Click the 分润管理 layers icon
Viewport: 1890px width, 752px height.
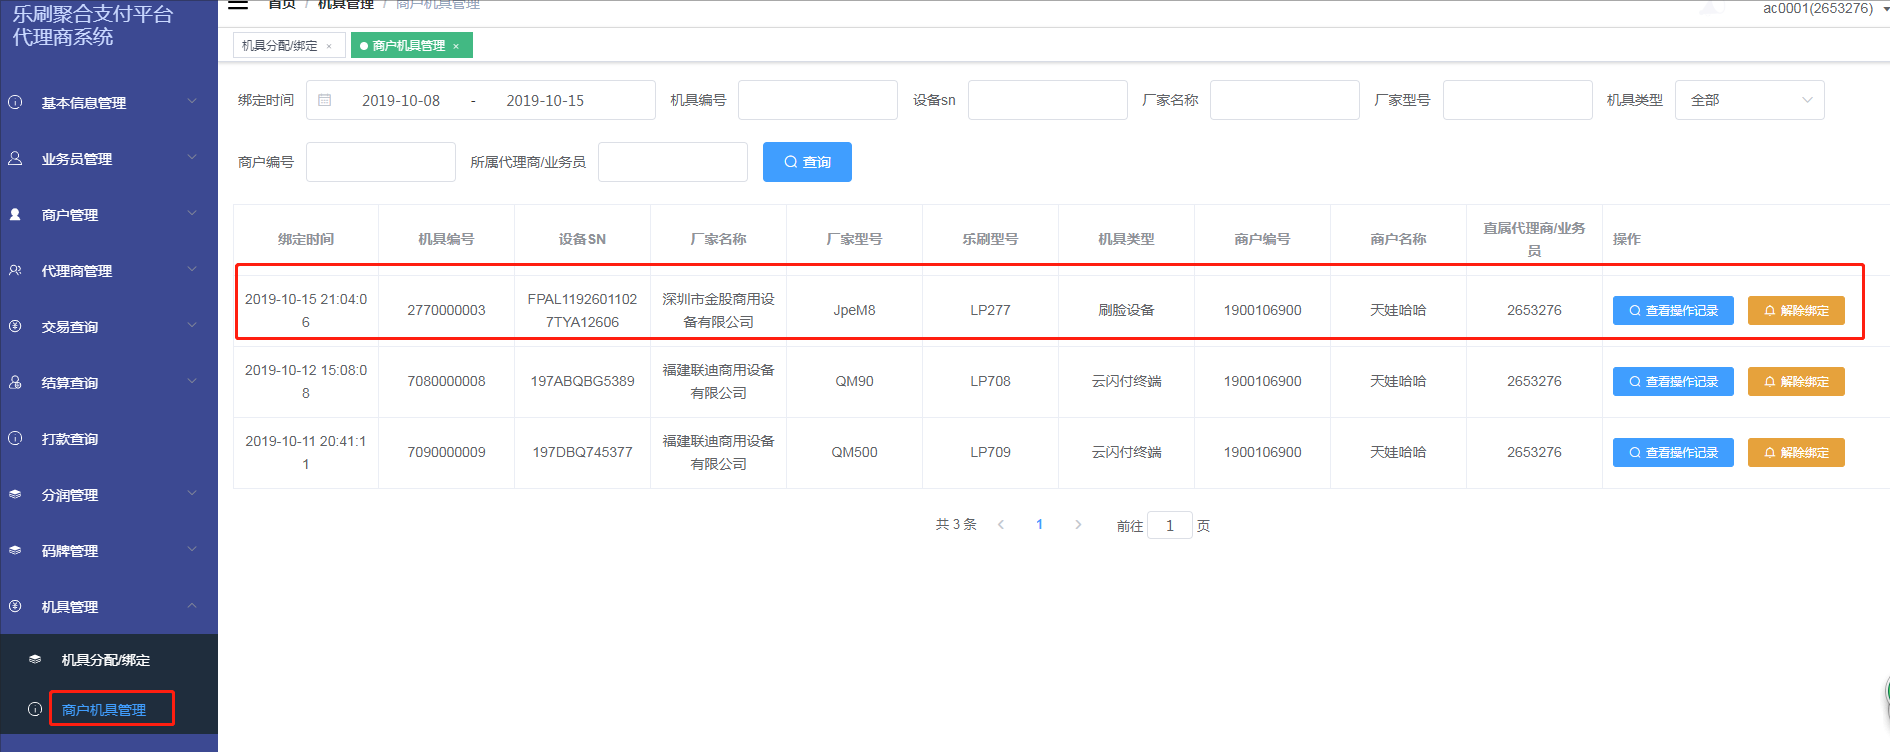[x=15, y=494]
